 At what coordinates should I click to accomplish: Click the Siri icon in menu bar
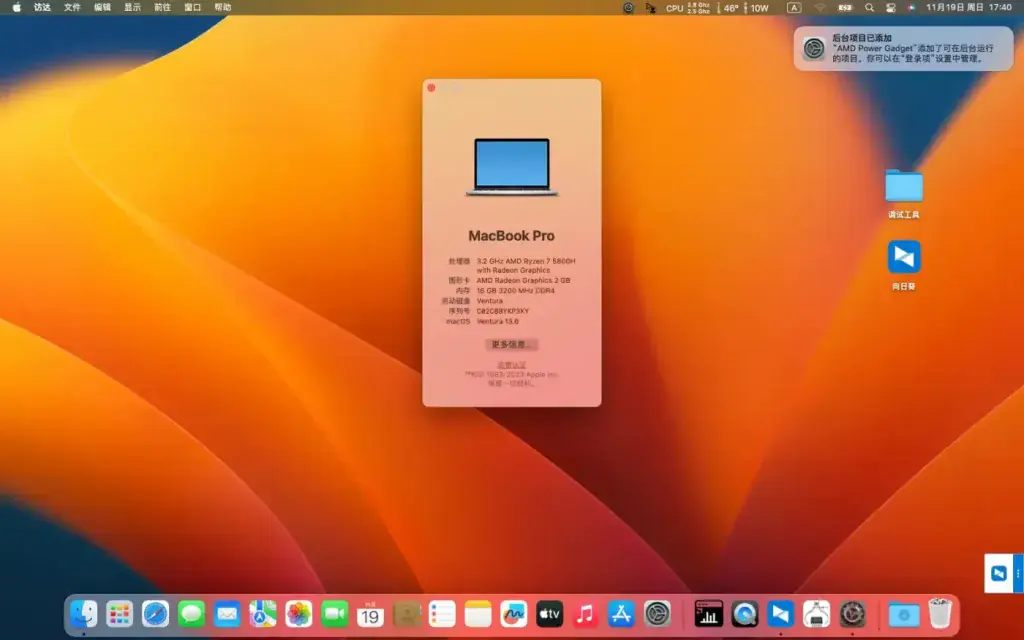[912, 8]
